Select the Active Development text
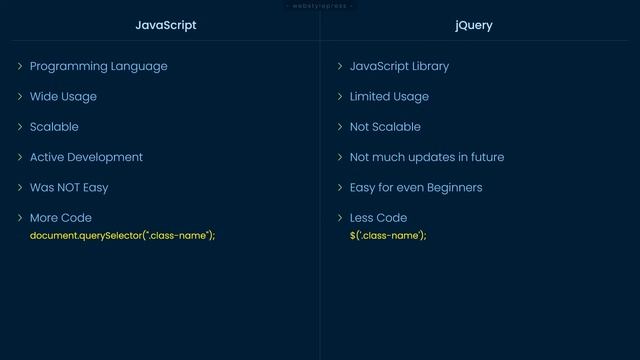640x360 pixels. (86, 157)
